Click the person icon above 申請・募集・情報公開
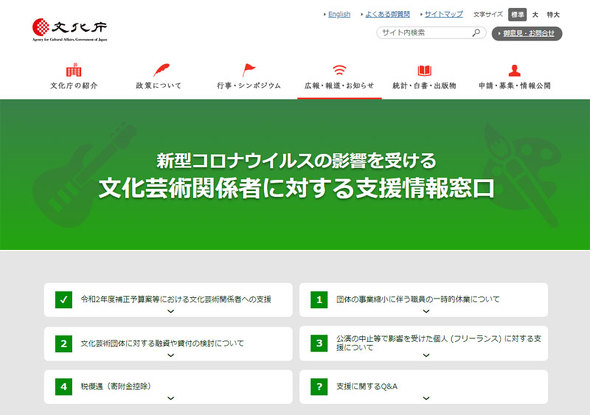This screenshot has height=415, width=590. [514, 70]
